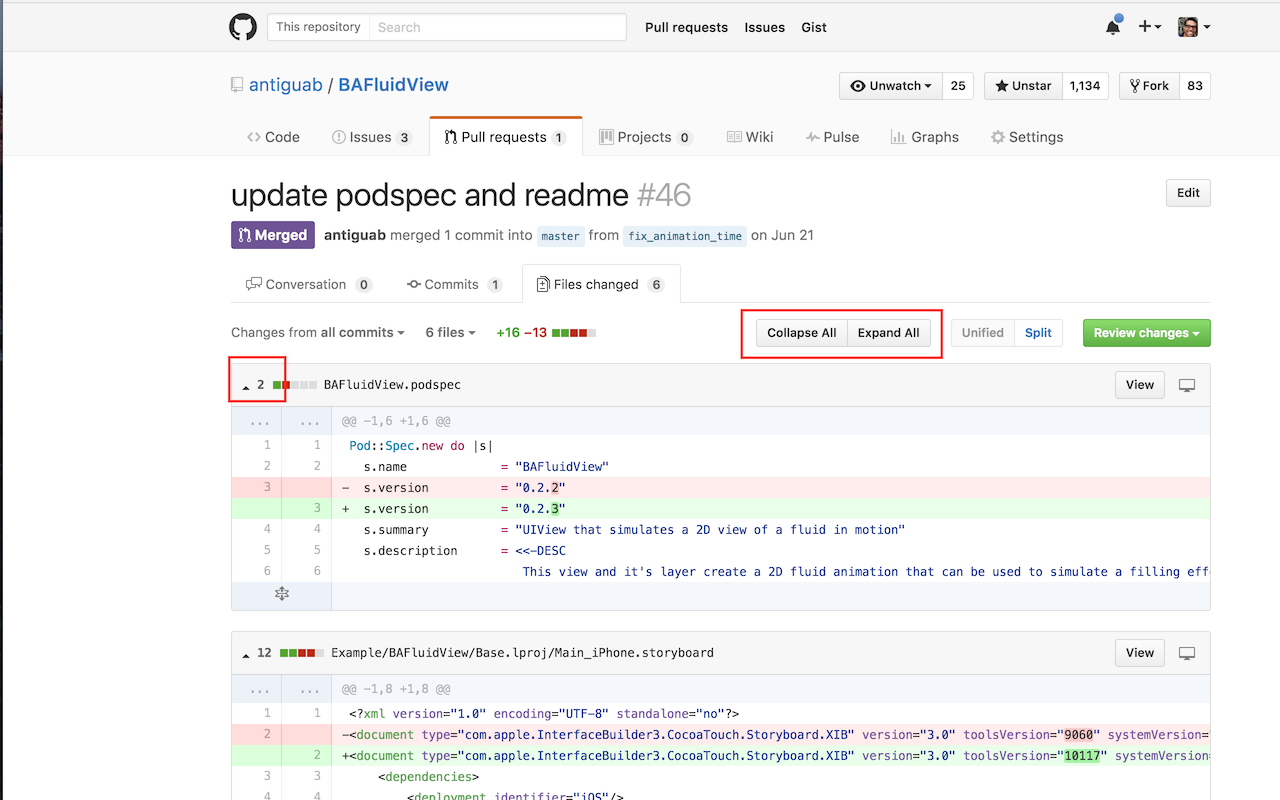Switch to the Unified diff view
The height and width of the screenshot is (800, 1280).
click(982, 333)
